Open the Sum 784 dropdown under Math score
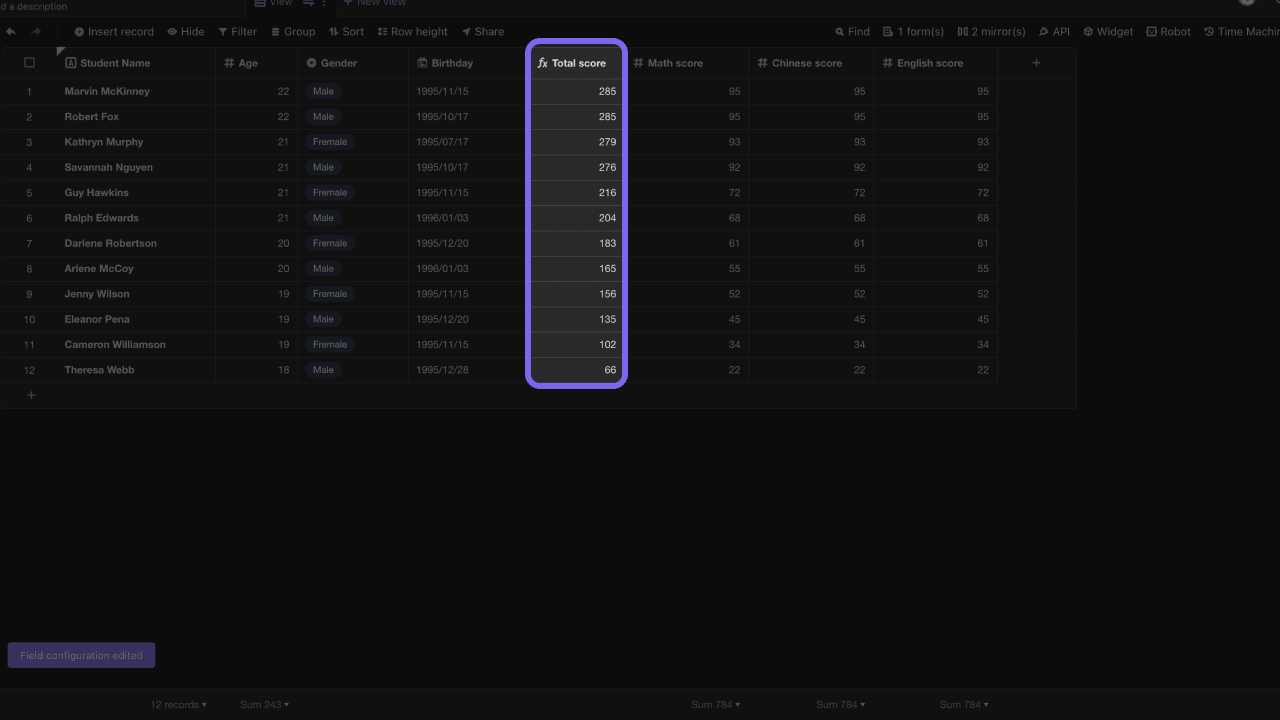This screenshot has height=720, width=1280. [715, 705]
